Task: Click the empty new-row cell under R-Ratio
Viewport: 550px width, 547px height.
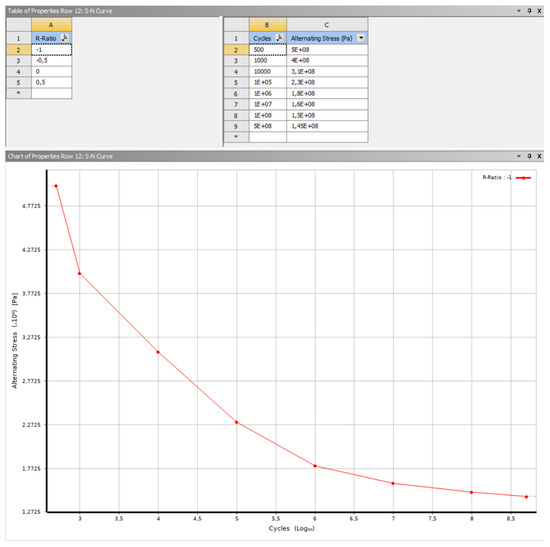Action: click(x=52, y=93)
